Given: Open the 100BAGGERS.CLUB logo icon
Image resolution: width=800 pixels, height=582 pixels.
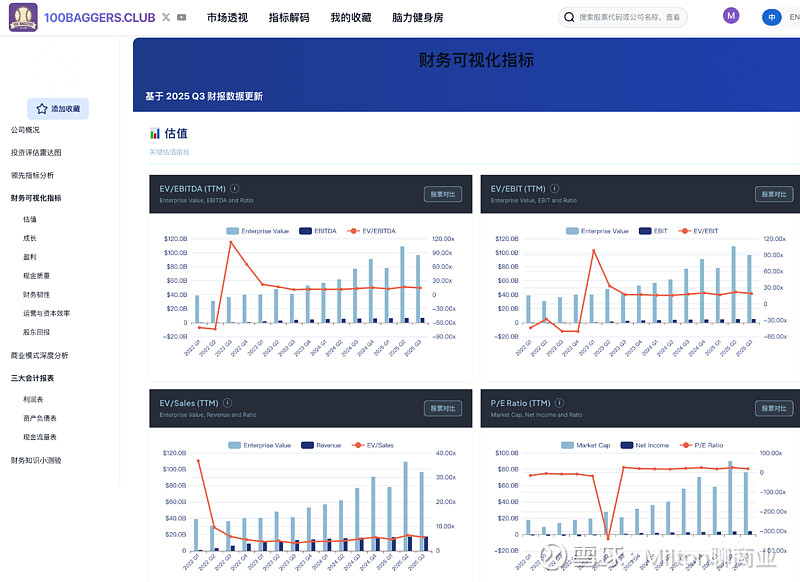Looking at the screenshot, I should coord(23,17).
